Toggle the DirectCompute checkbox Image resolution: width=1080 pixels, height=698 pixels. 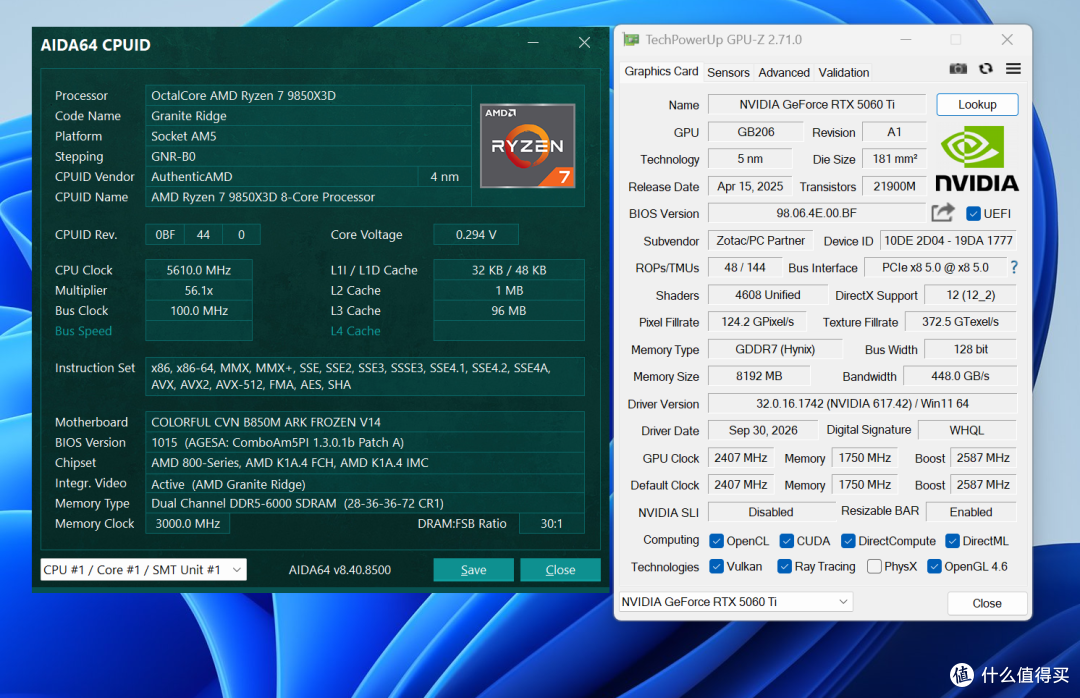848,541
